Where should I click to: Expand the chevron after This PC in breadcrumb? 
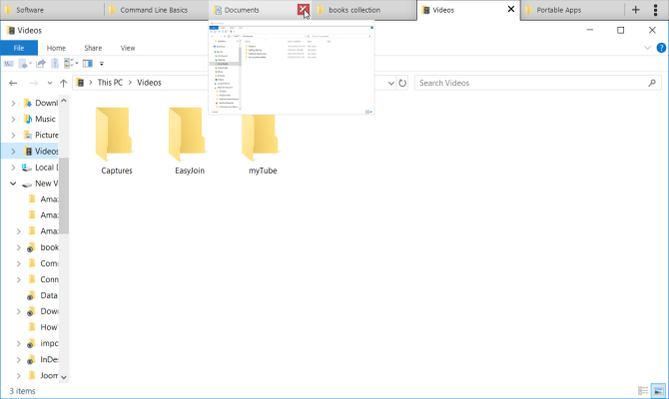tap(130, 83)
